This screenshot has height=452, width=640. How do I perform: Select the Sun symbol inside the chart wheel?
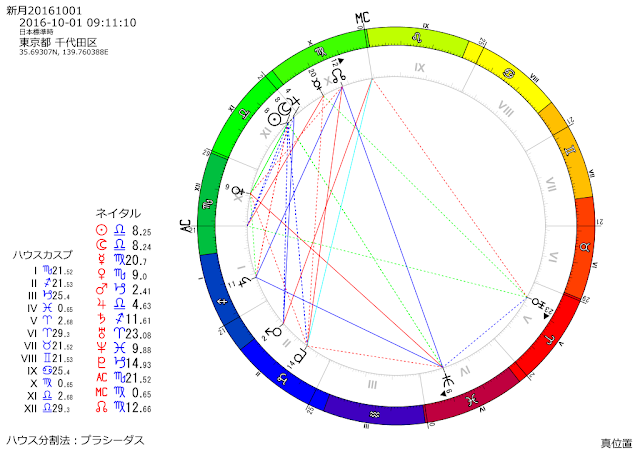pyautogui.click(x=276, y=119)
